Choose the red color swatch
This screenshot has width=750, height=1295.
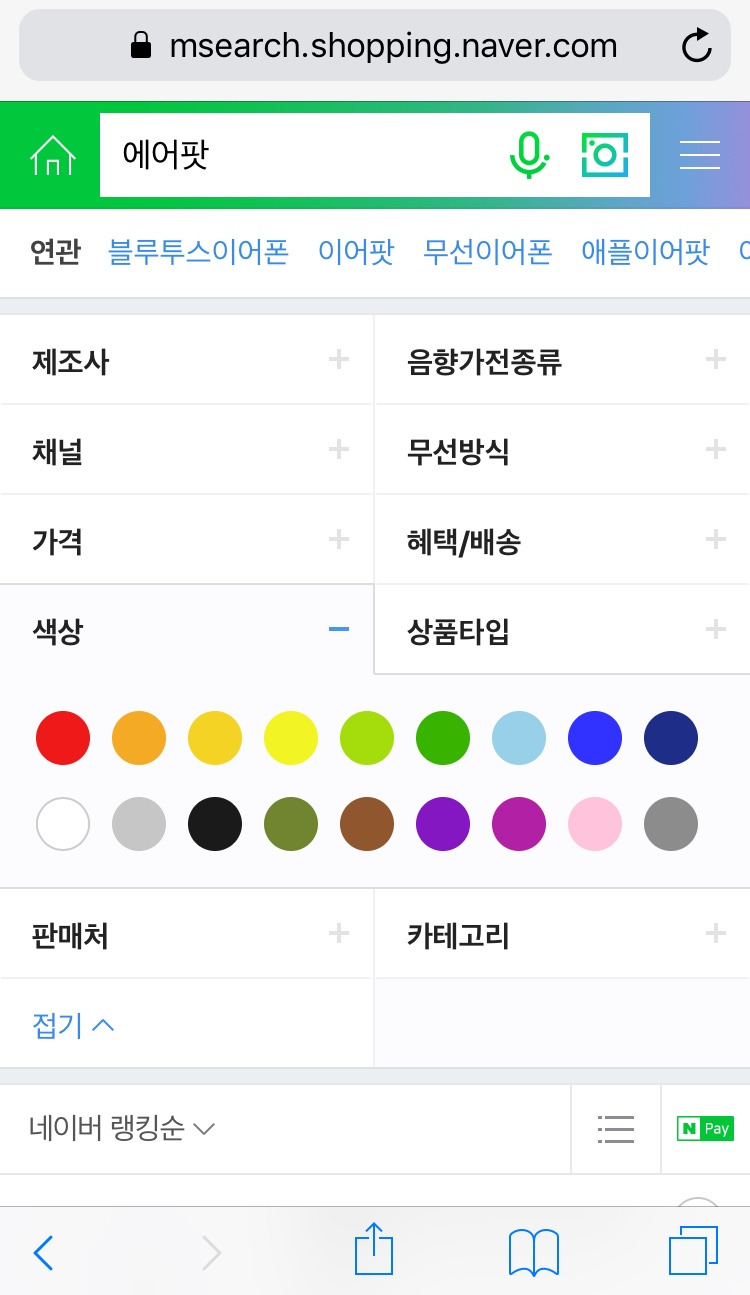[x=63, y=739]
